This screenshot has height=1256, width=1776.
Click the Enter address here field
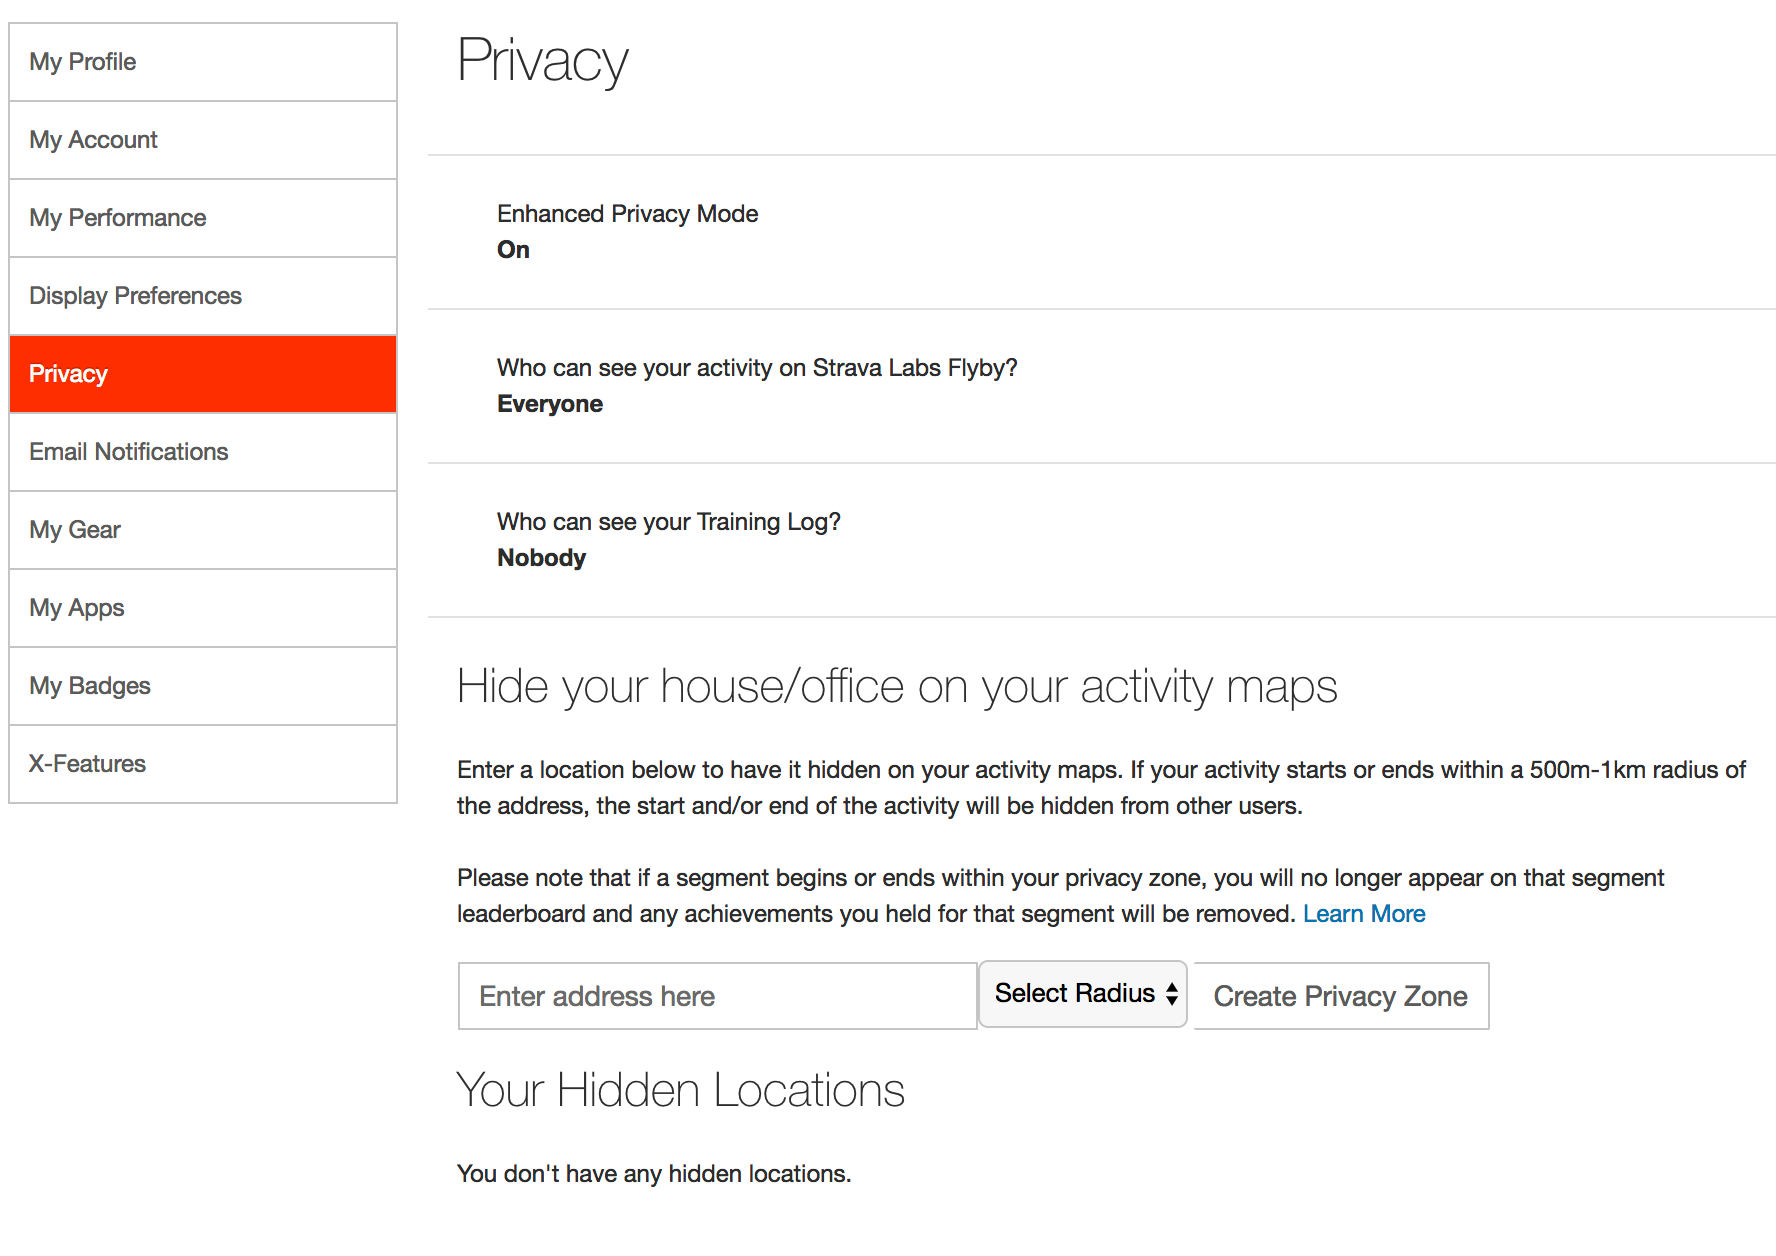point(717,996)
